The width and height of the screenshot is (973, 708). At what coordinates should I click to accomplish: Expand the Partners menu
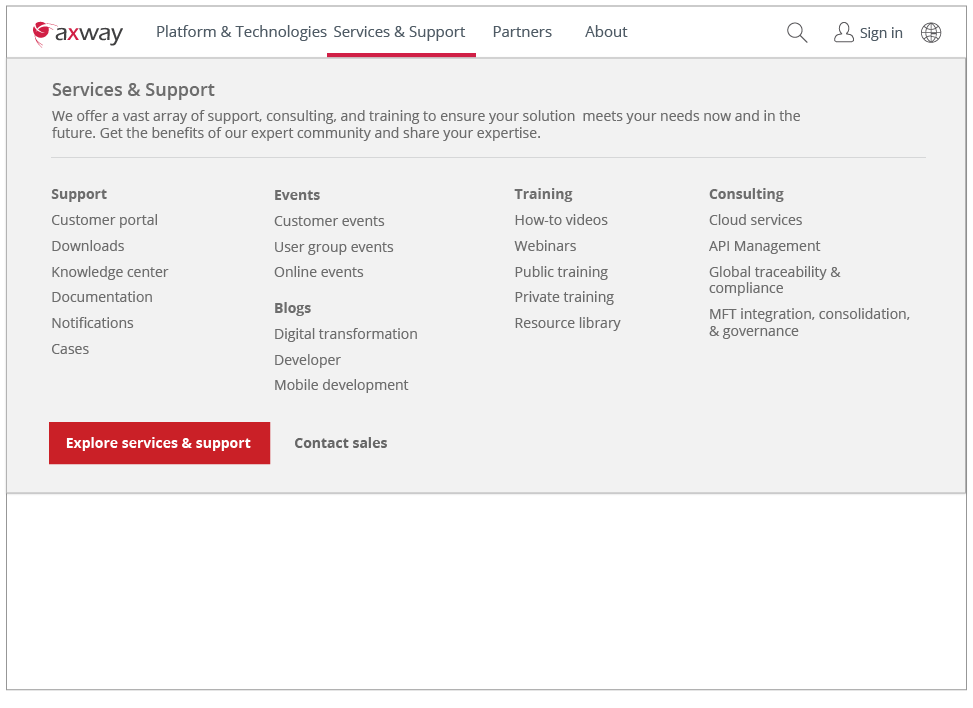coord(522,32)
